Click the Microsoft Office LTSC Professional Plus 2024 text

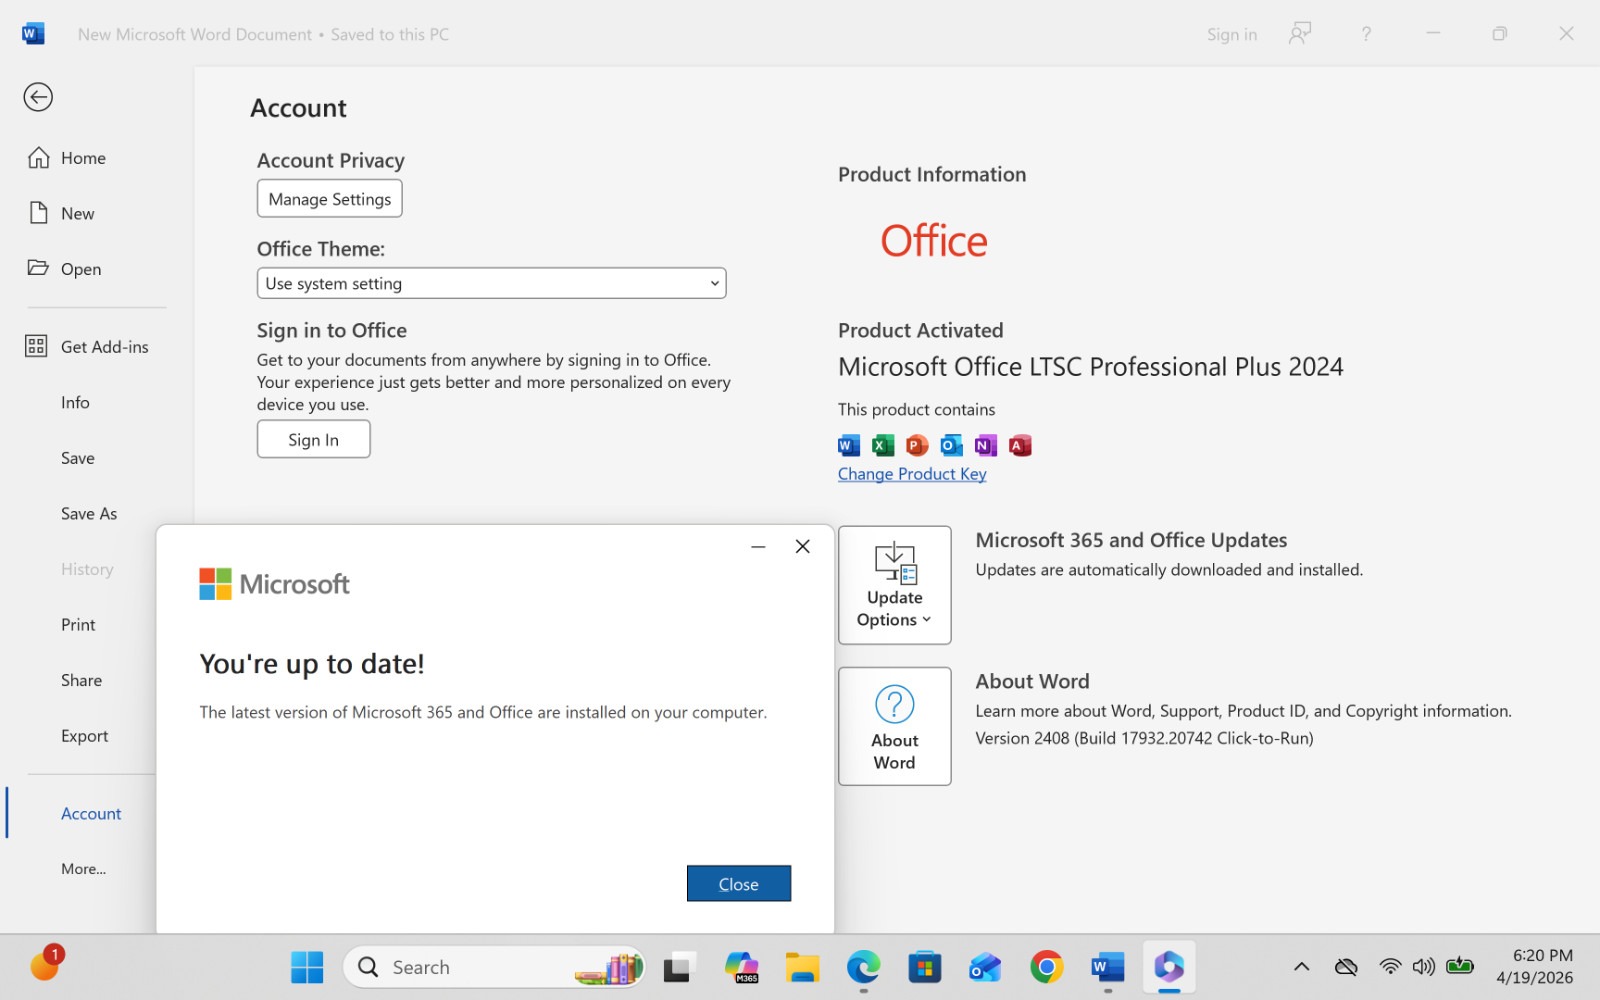[1090, 367]
